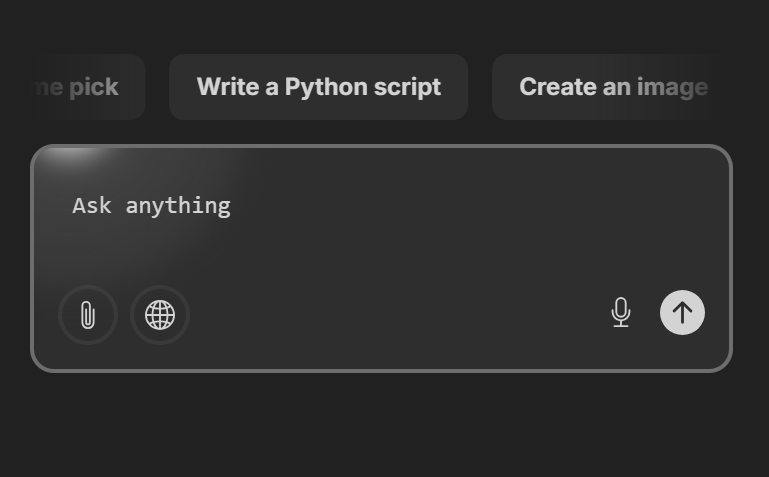Select the faded suggestion chip ending in "pick"
The height and width of the screenshot is (477, 769).
(83, 87)
